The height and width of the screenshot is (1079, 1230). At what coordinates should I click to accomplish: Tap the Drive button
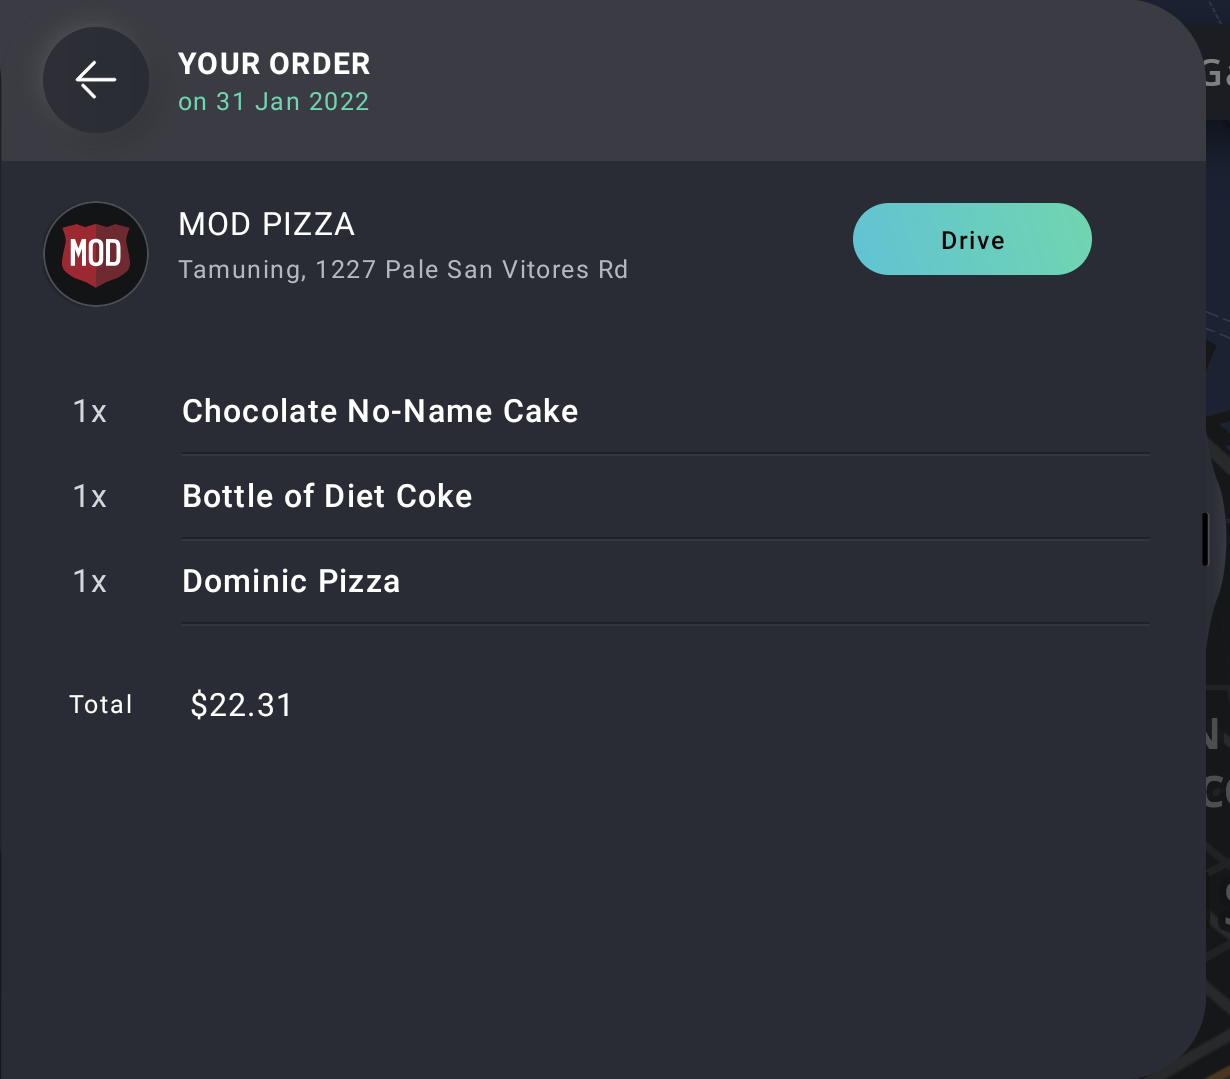pyautogui.click(x=972, y=239)
